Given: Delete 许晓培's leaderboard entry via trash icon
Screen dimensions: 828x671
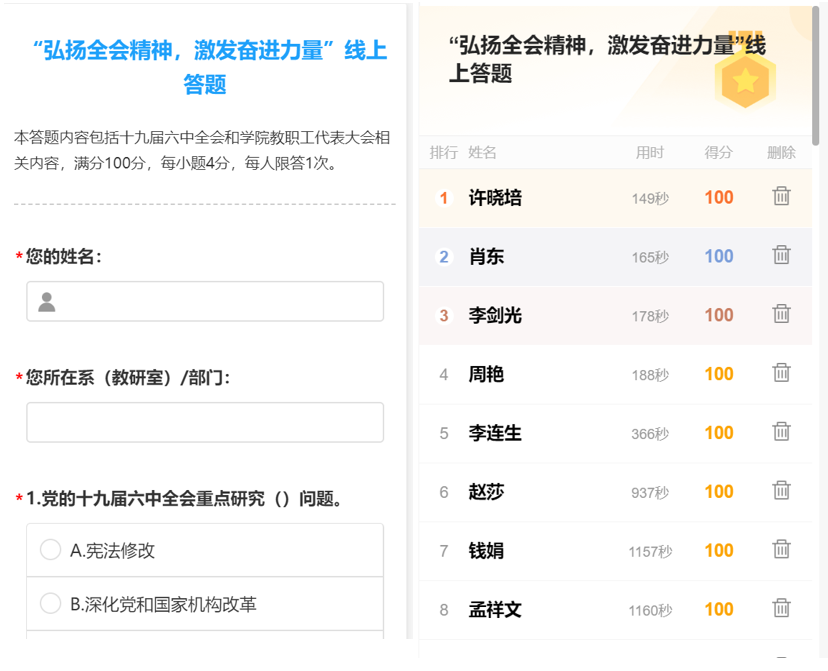Looking at the screenshot, I should (x=781, y=196).
